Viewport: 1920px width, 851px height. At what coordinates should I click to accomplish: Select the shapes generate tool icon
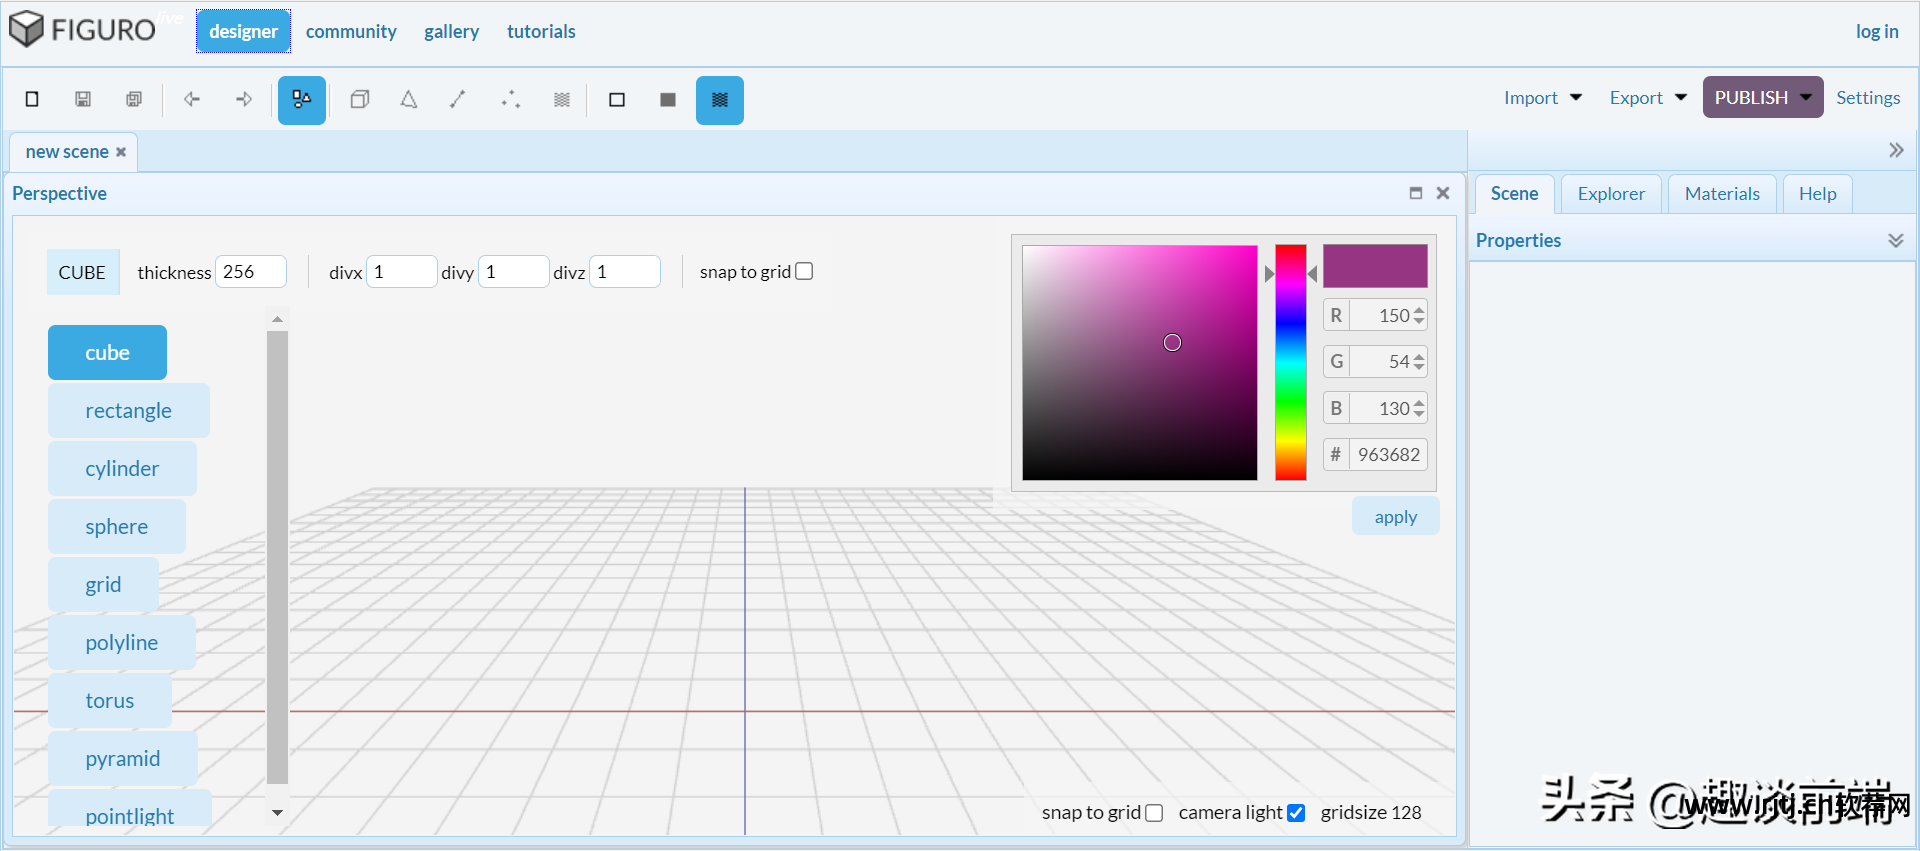(x=302, y=100)
